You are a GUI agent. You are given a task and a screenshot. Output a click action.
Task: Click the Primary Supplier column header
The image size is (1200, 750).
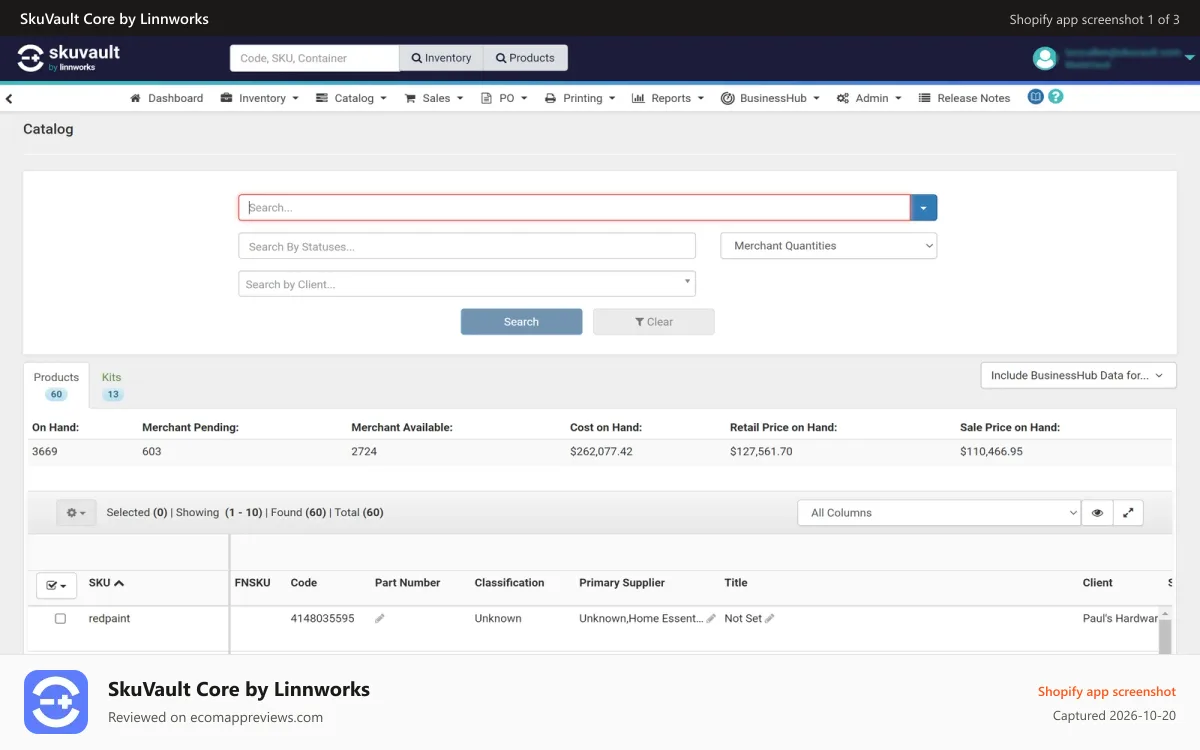(x=622, y=583)
